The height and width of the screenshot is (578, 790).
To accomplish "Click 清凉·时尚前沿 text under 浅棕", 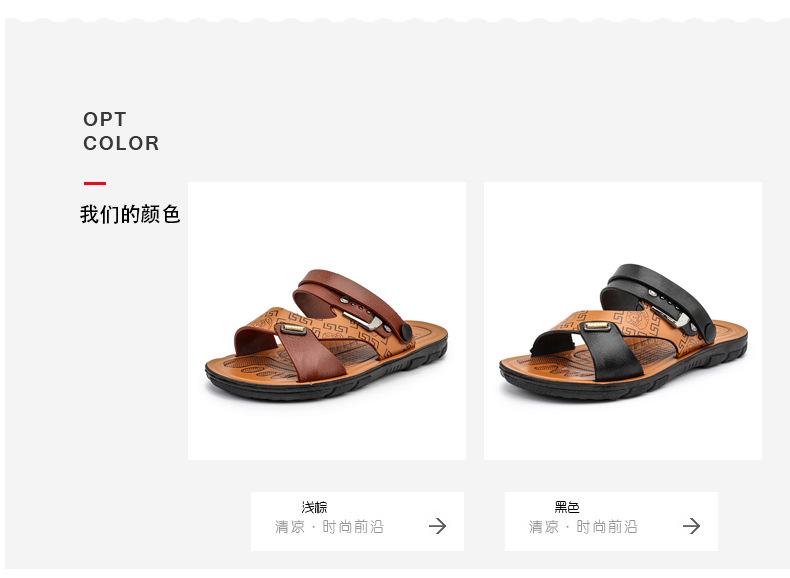I will click(x=330, y=527).
